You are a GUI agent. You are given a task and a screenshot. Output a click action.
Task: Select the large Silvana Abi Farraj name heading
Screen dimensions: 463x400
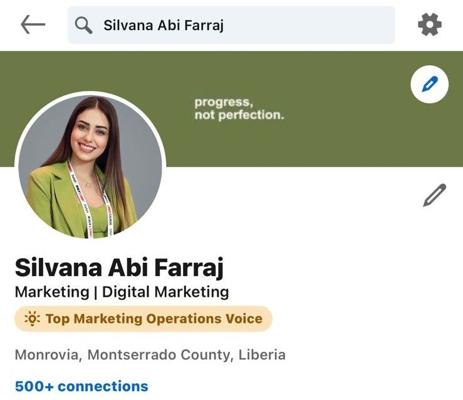tap(119, 268)
